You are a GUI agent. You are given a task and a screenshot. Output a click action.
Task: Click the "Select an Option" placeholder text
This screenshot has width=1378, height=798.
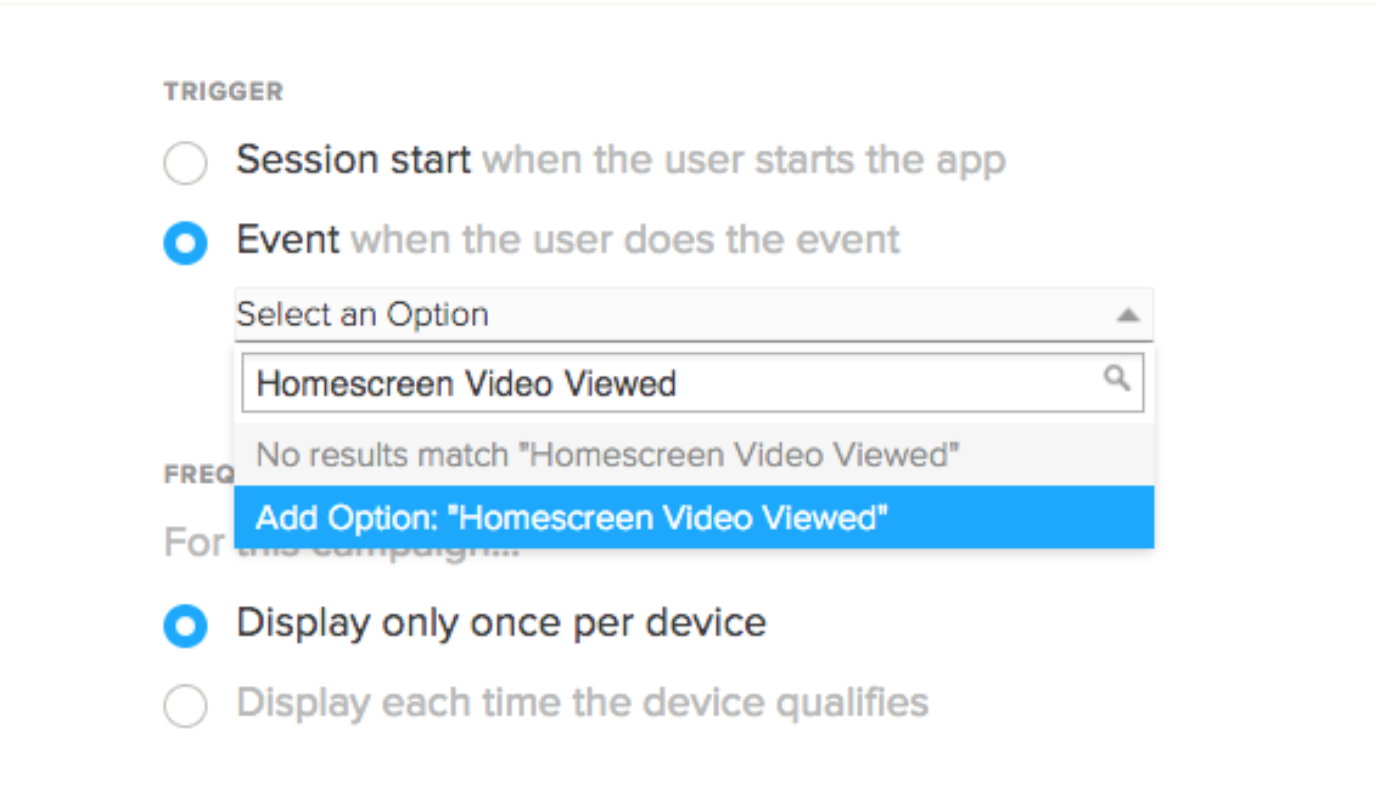362,315
